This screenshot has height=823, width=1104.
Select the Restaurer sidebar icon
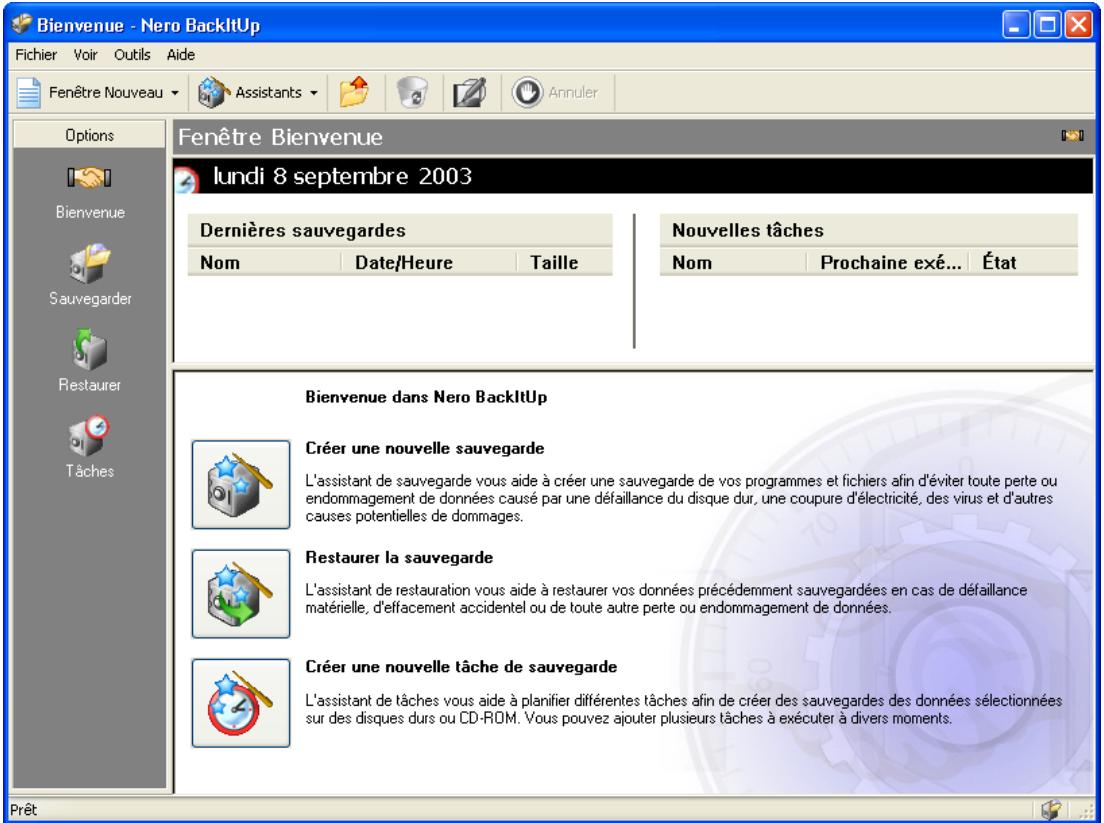point(89,349)
